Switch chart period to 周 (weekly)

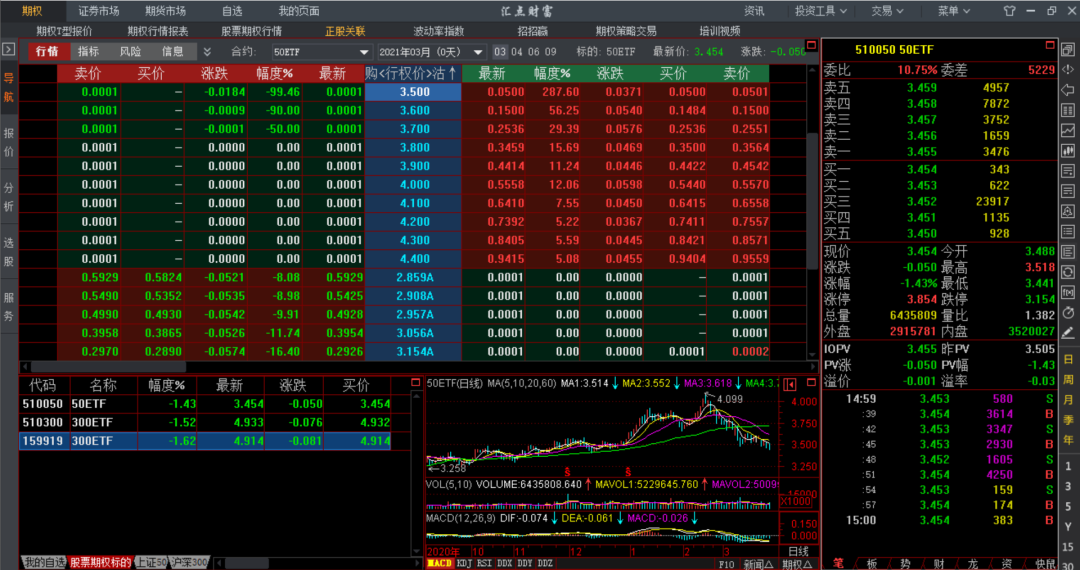tap(1068, 379)
